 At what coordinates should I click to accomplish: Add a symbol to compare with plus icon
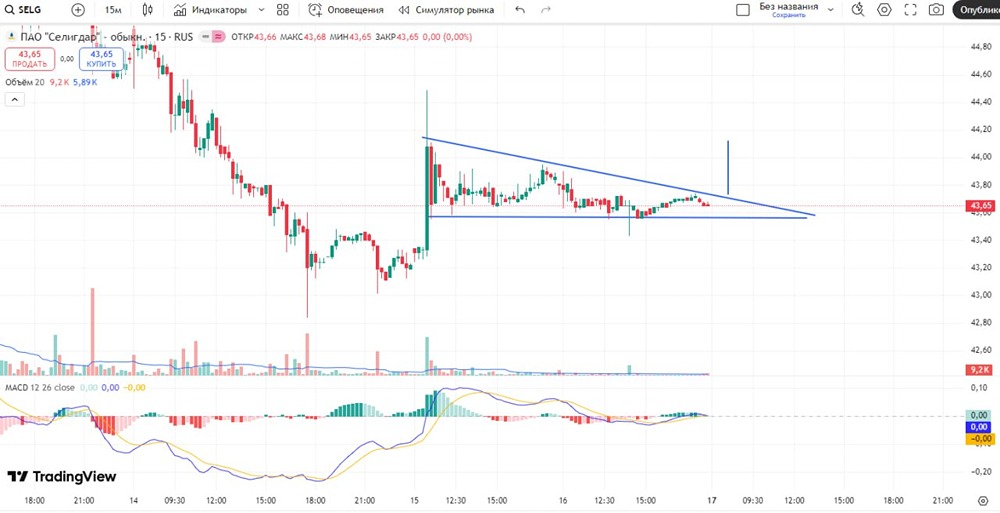pyautogui.click(x=78, y=10)
